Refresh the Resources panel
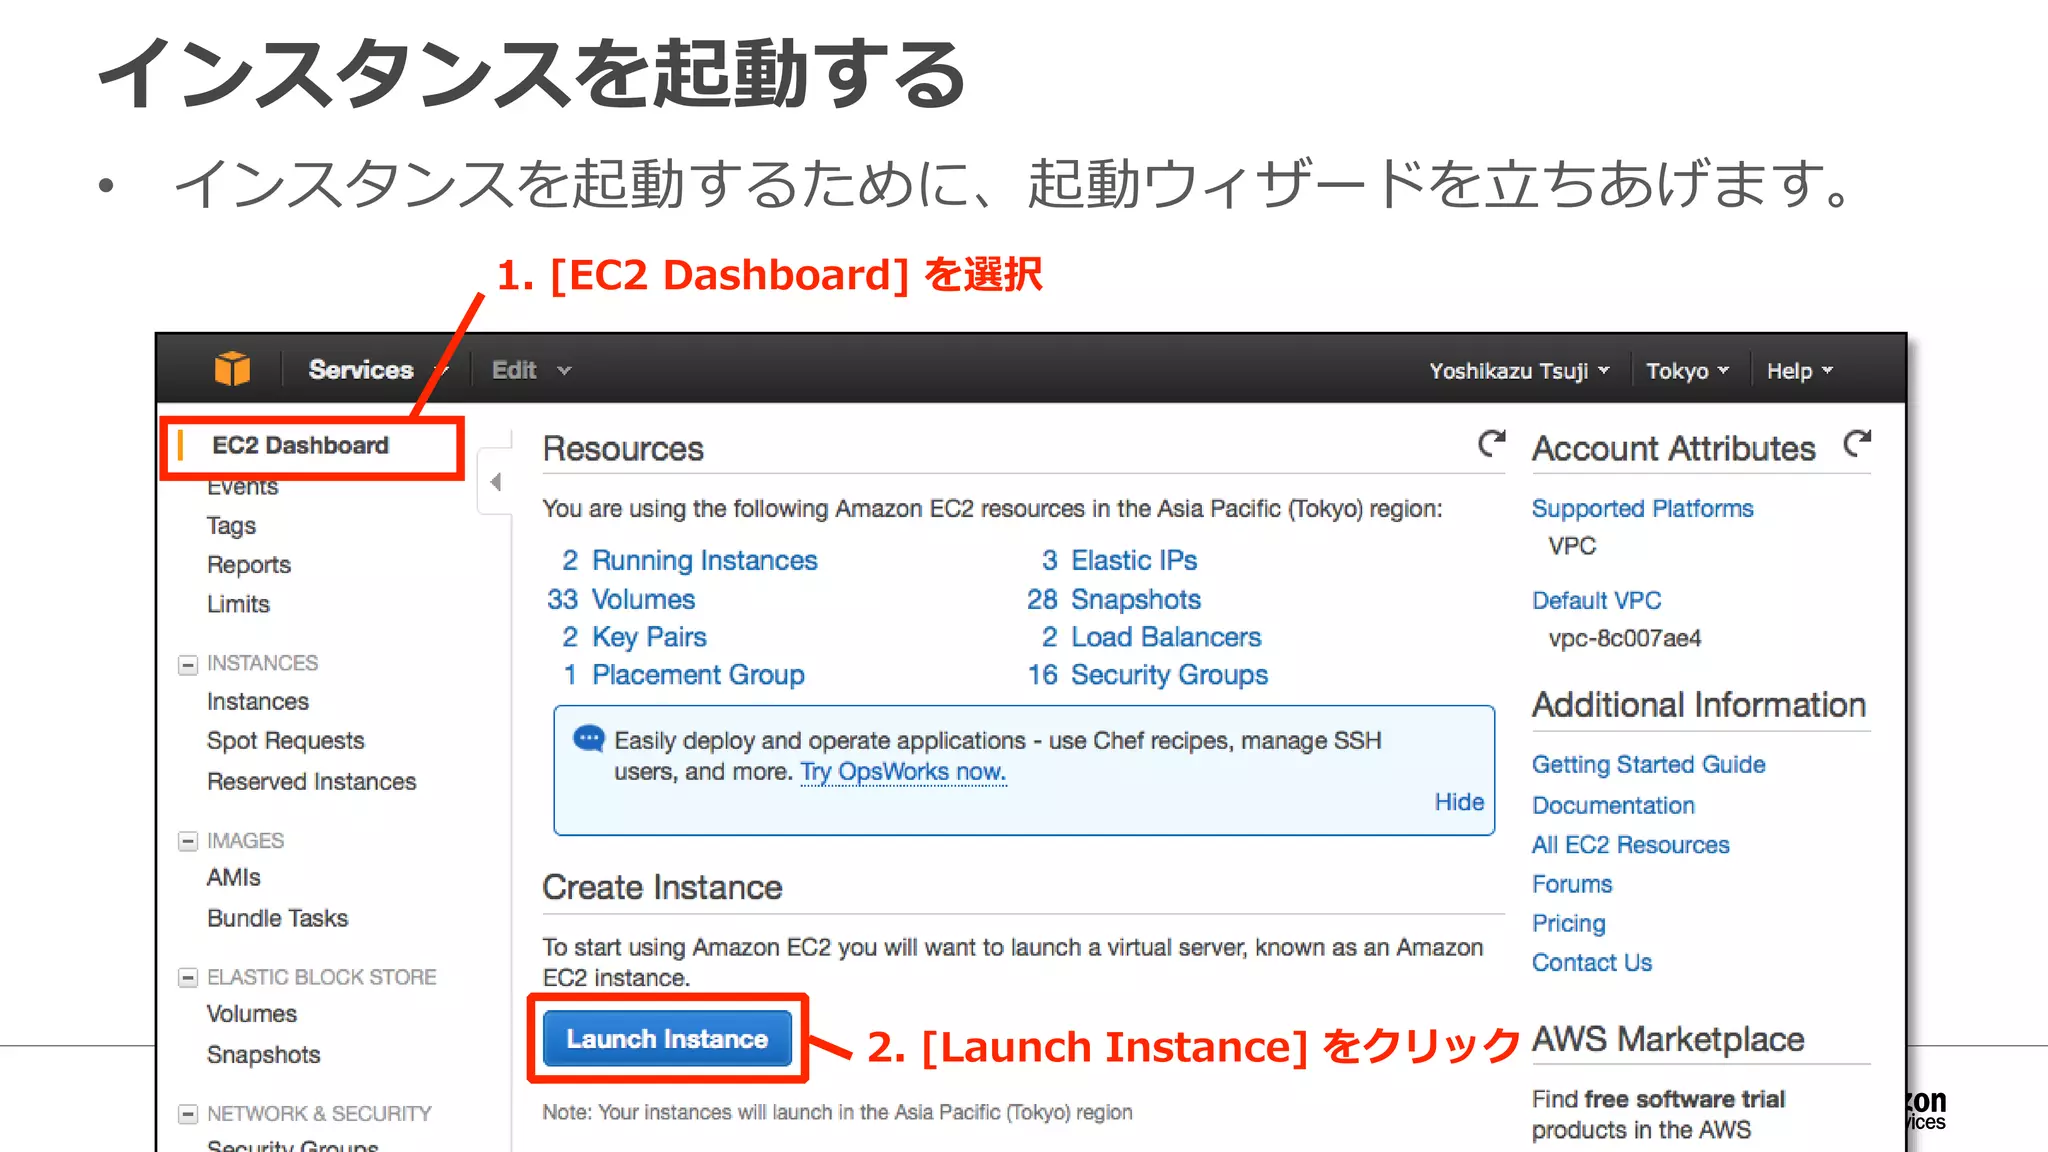 1491,443
